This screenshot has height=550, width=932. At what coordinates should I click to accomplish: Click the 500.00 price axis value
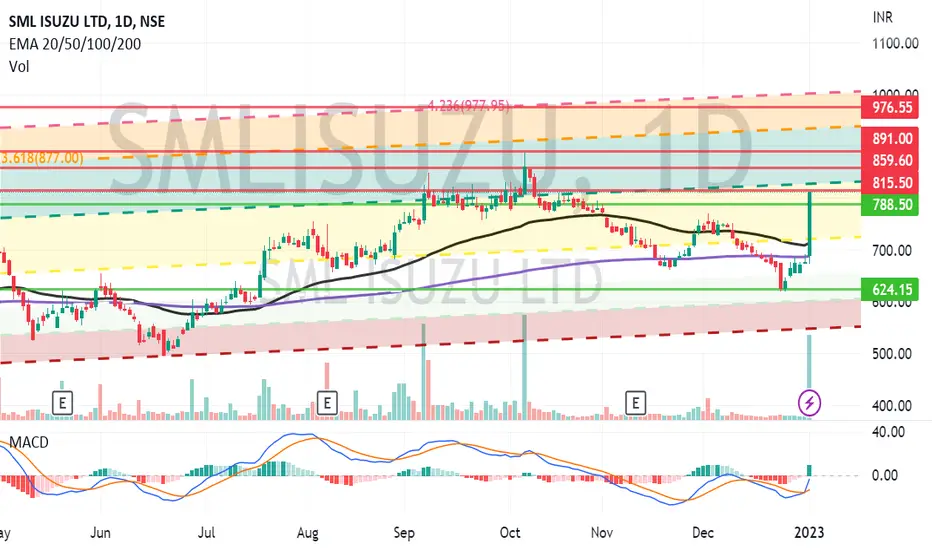(x=892, y=354)
